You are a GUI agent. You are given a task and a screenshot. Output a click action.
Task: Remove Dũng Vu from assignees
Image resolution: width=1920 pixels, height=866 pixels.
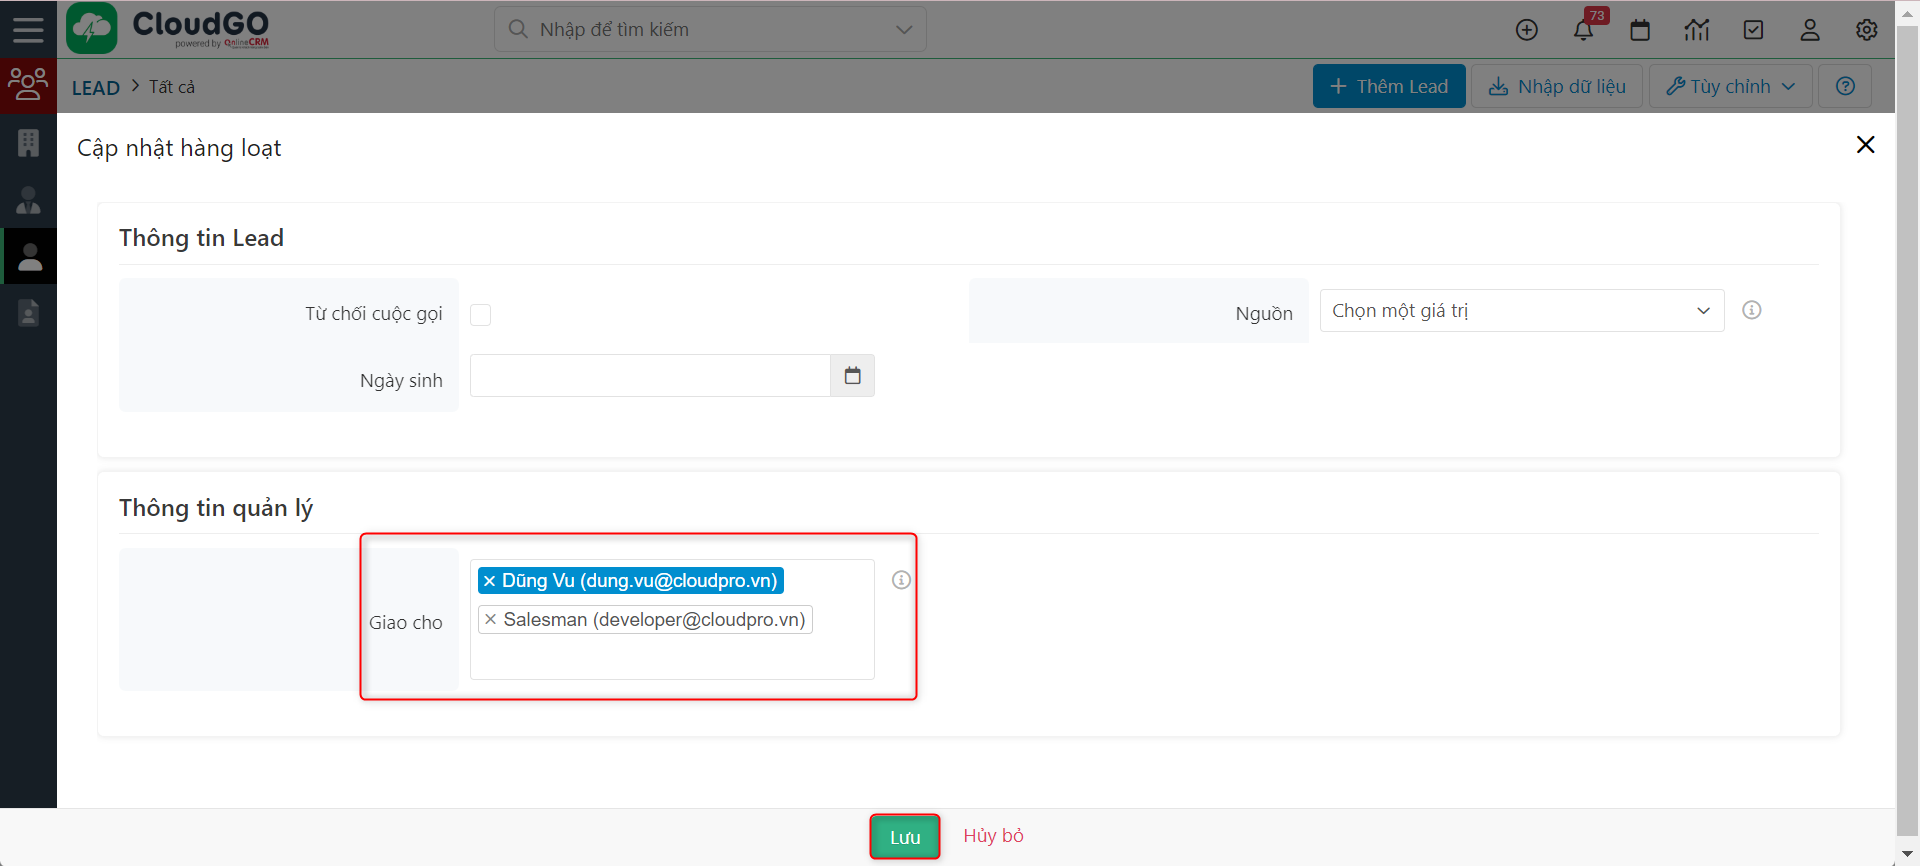click(x=490, y=581)
